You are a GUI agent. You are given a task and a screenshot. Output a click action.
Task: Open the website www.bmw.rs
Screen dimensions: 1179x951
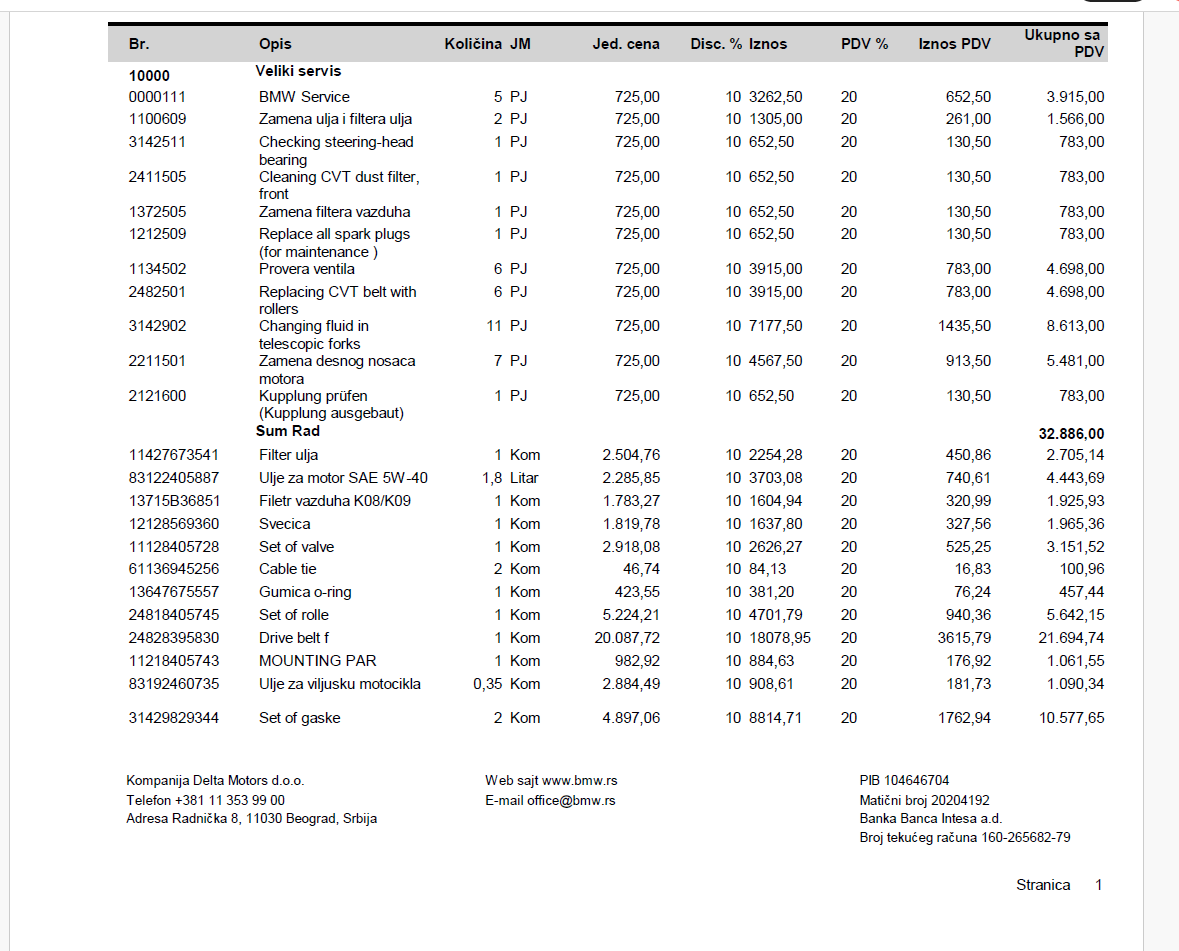coord(579,781)
